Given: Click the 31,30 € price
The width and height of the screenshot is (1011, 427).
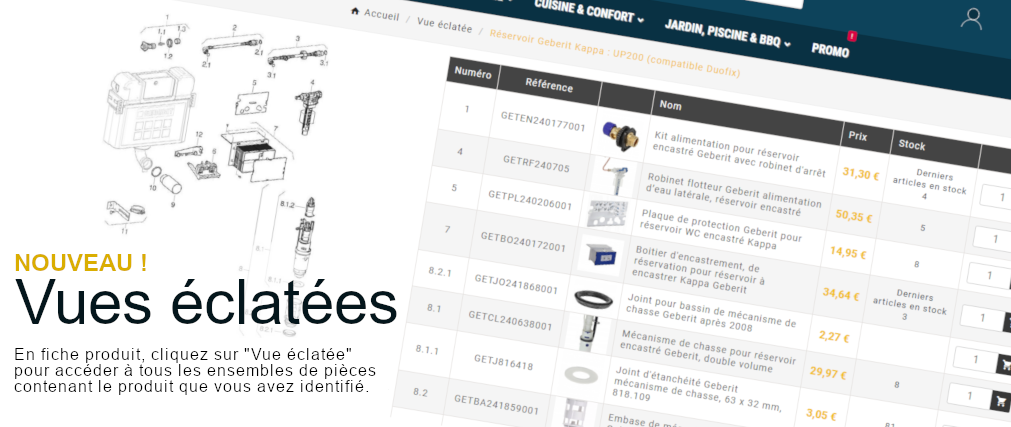Looking at the screenshot, I should (x=861, y=175).
